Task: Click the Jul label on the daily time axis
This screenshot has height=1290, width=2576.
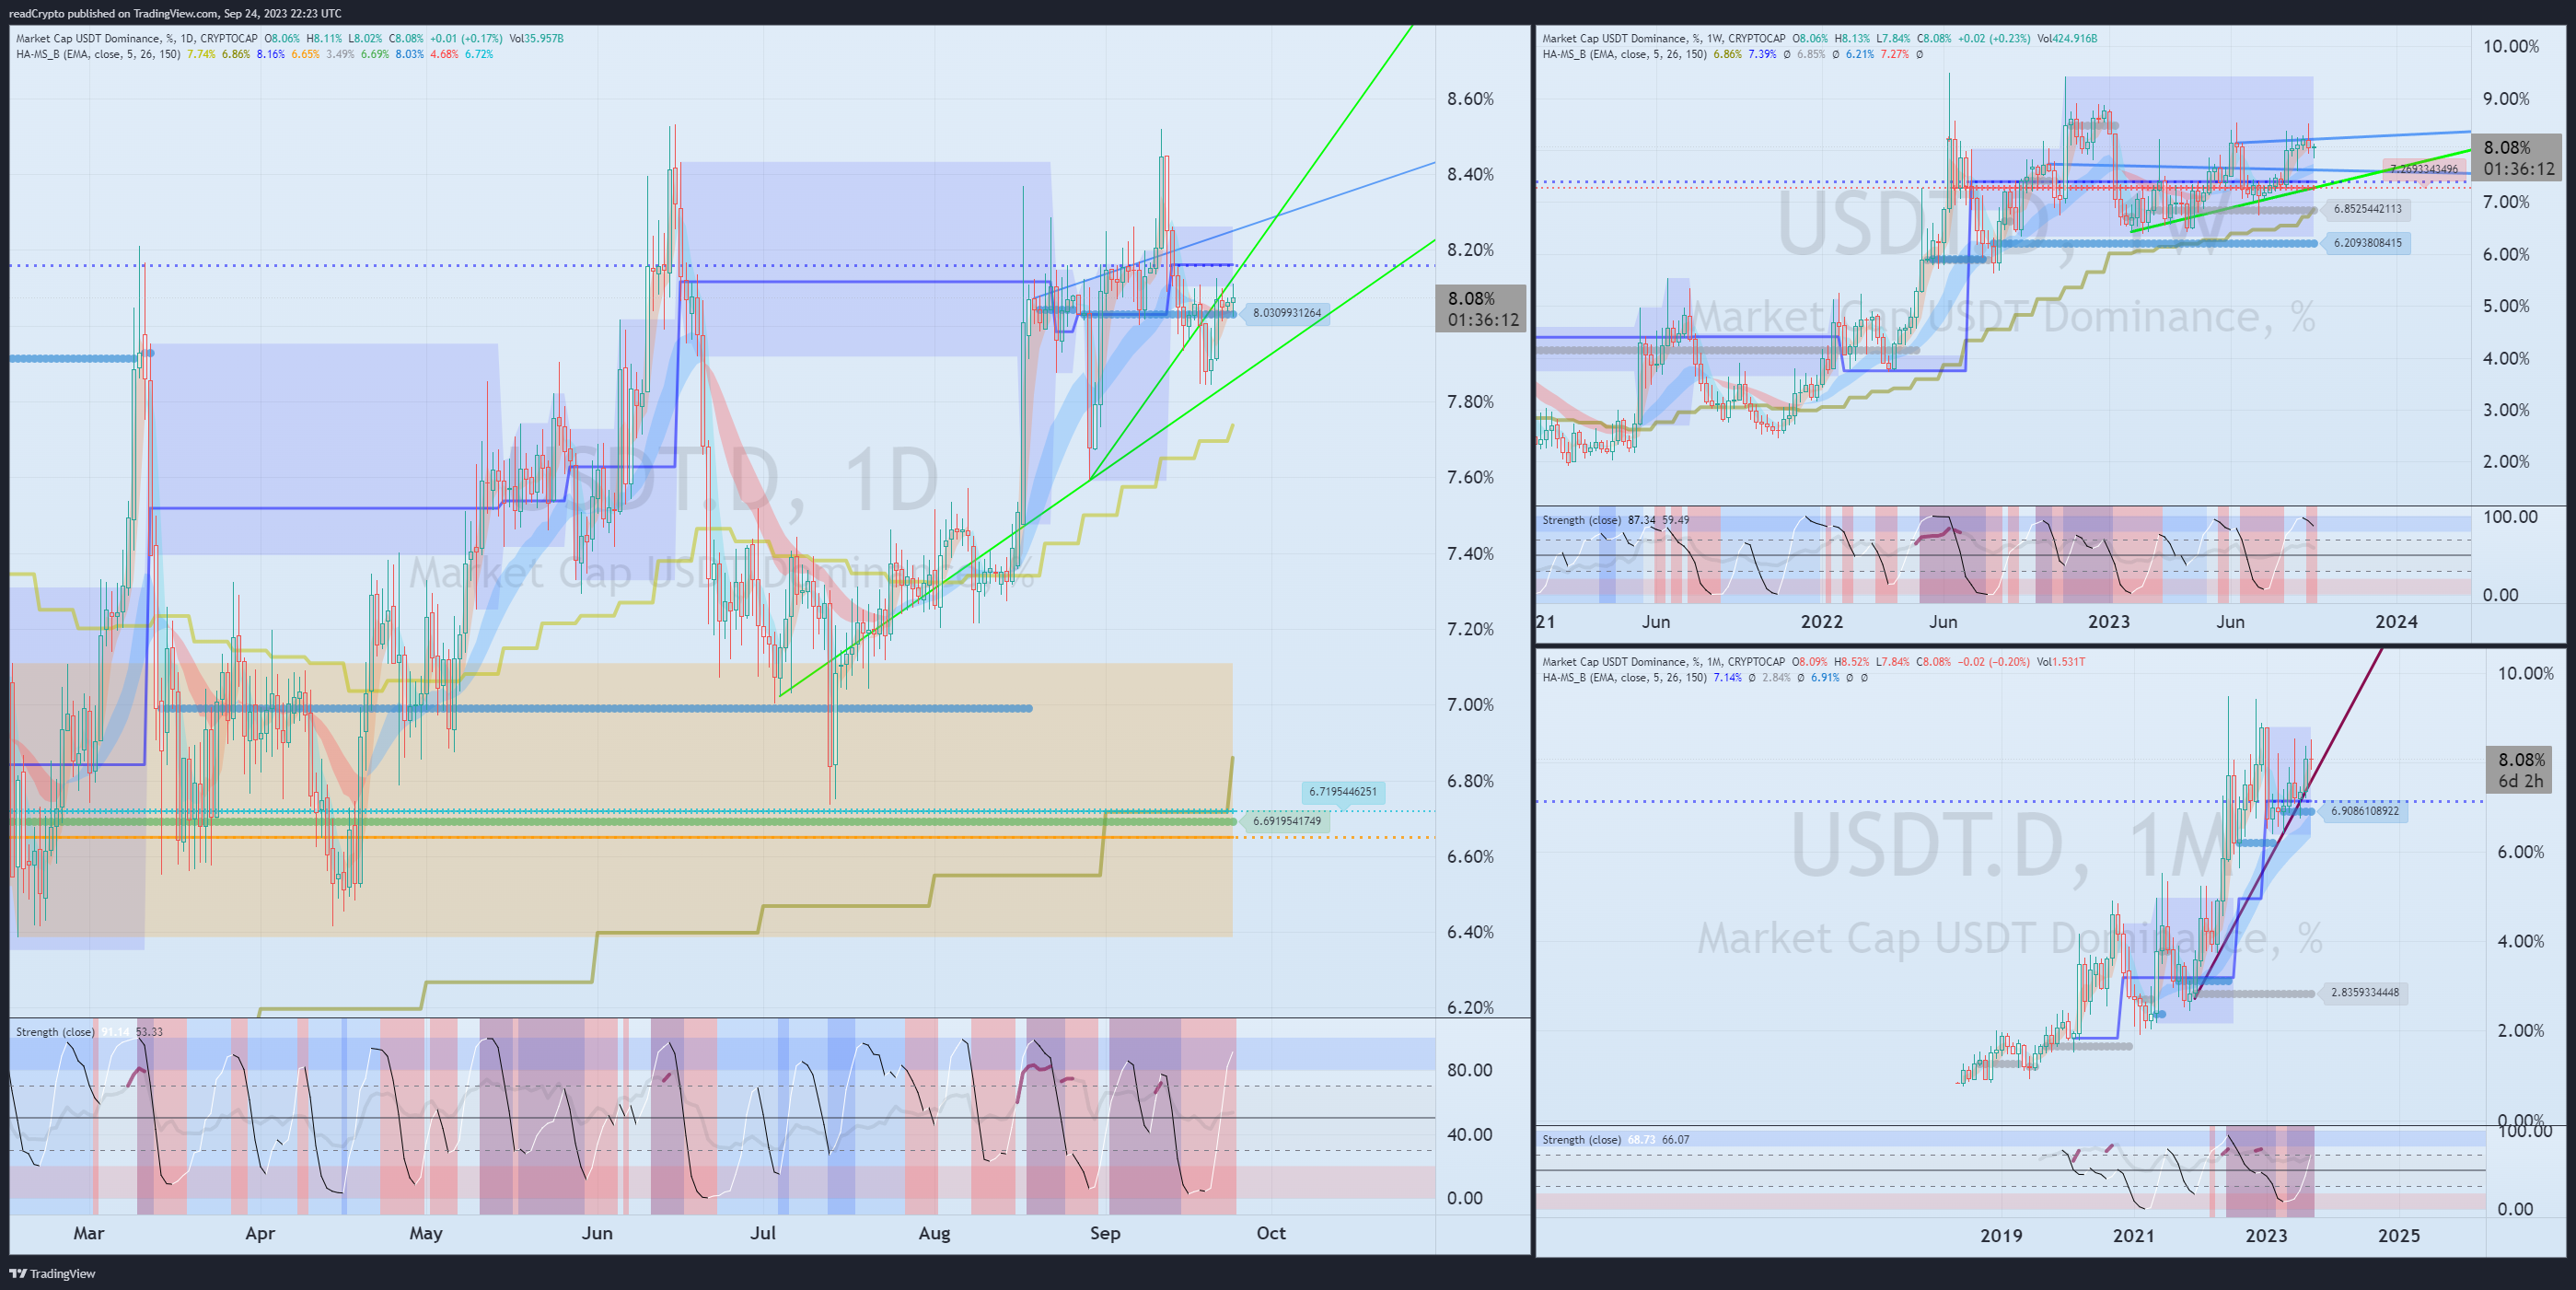Action: click(762, 1233)
